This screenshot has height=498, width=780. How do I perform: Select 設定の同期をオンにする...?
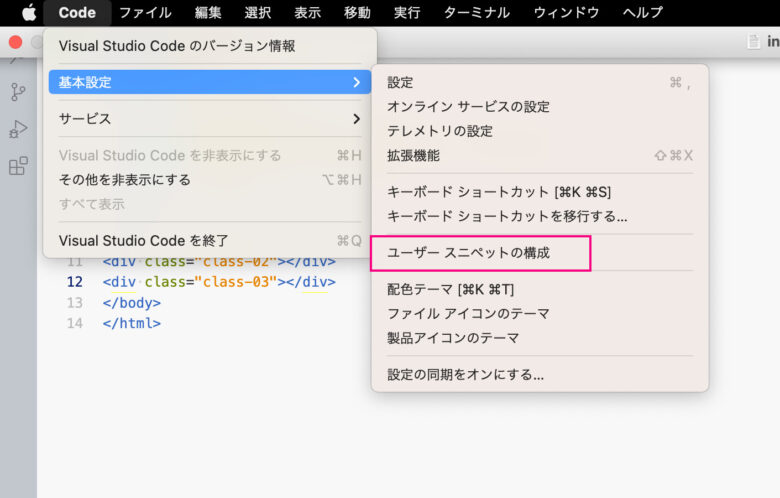[x=540, y=374]
